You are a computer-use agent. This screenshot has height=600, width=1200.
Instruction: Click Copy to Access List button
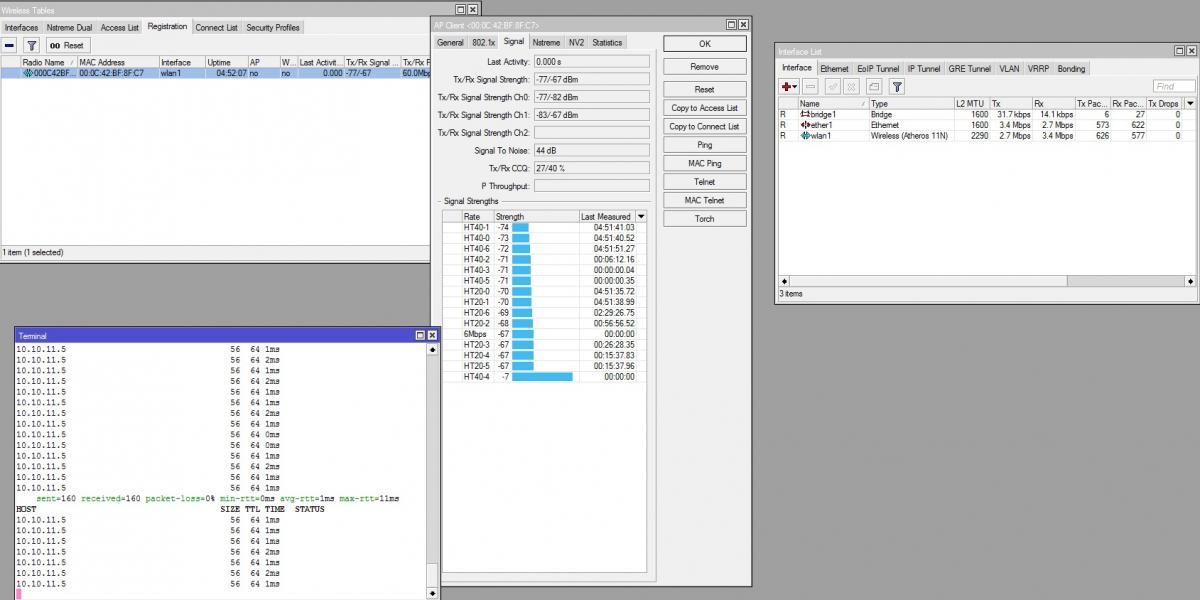coord(704,108)
